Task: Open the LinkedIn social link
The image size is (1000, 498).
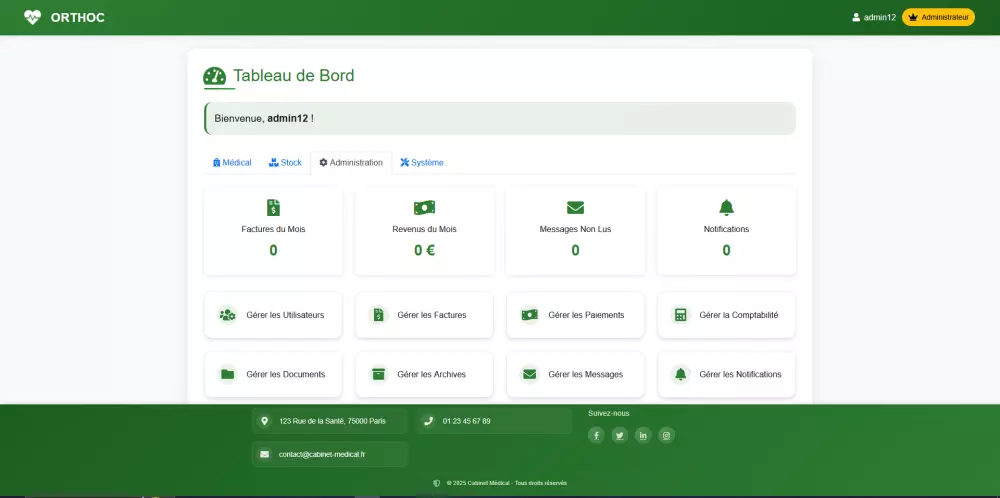Action: click(643, 436)
